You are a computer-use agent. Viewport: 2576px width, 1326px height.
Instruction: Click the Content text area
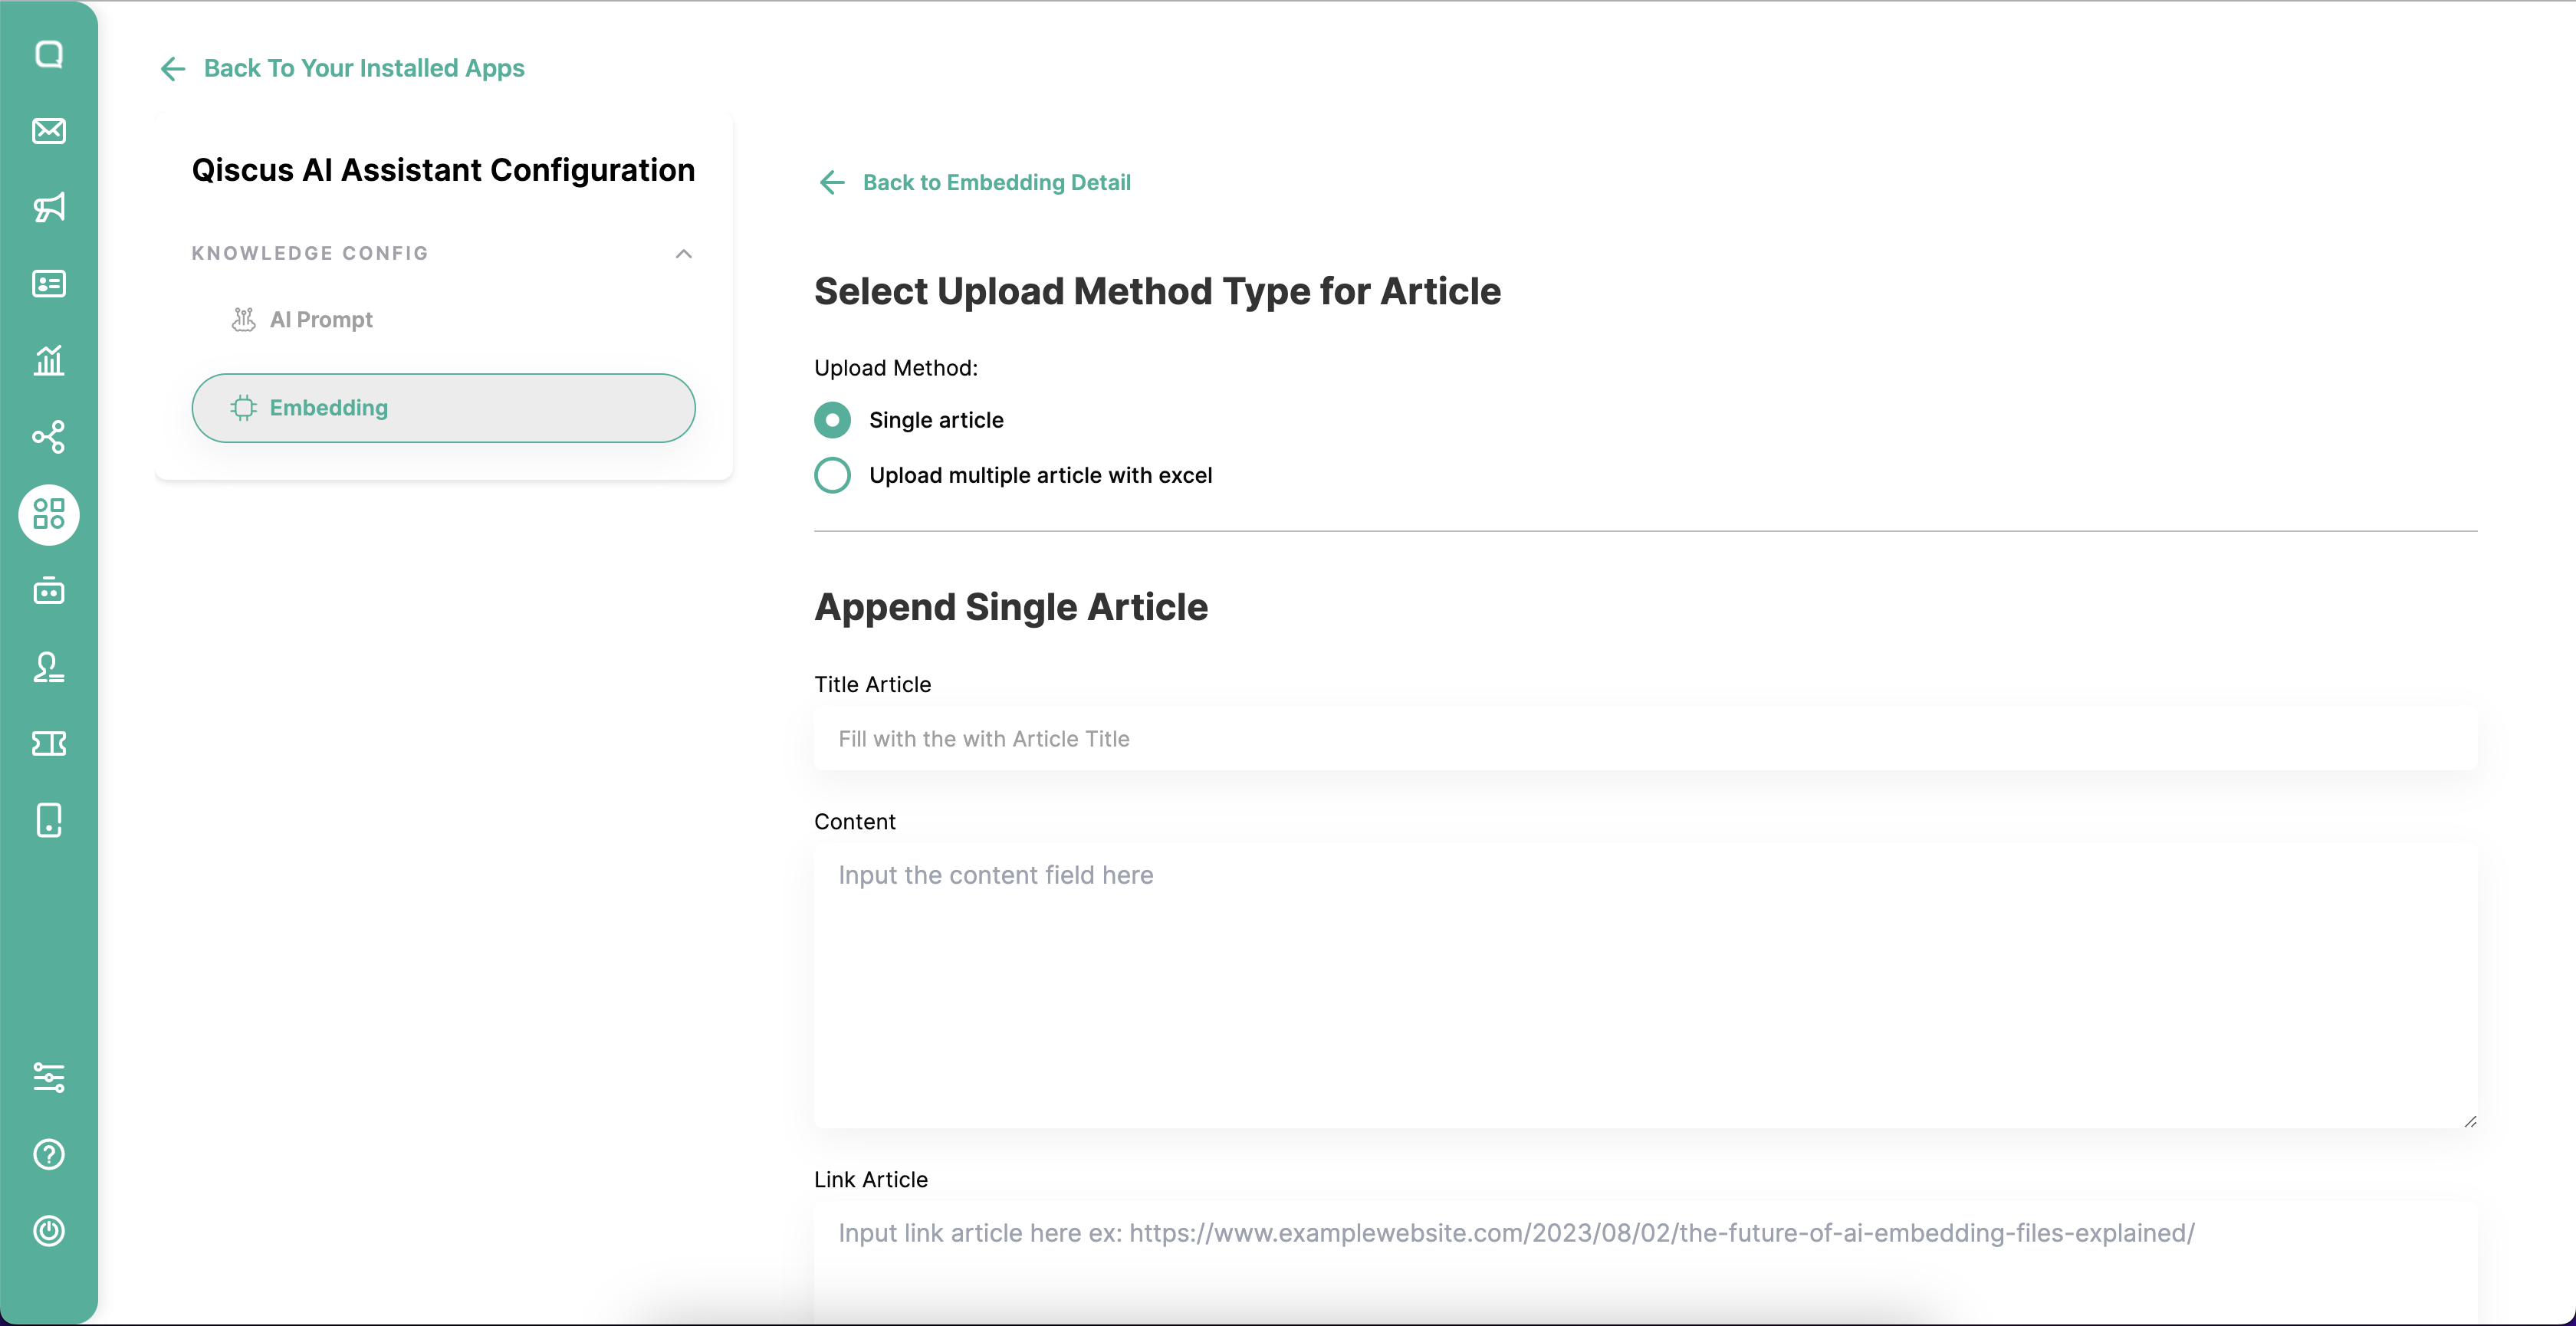1645,985
